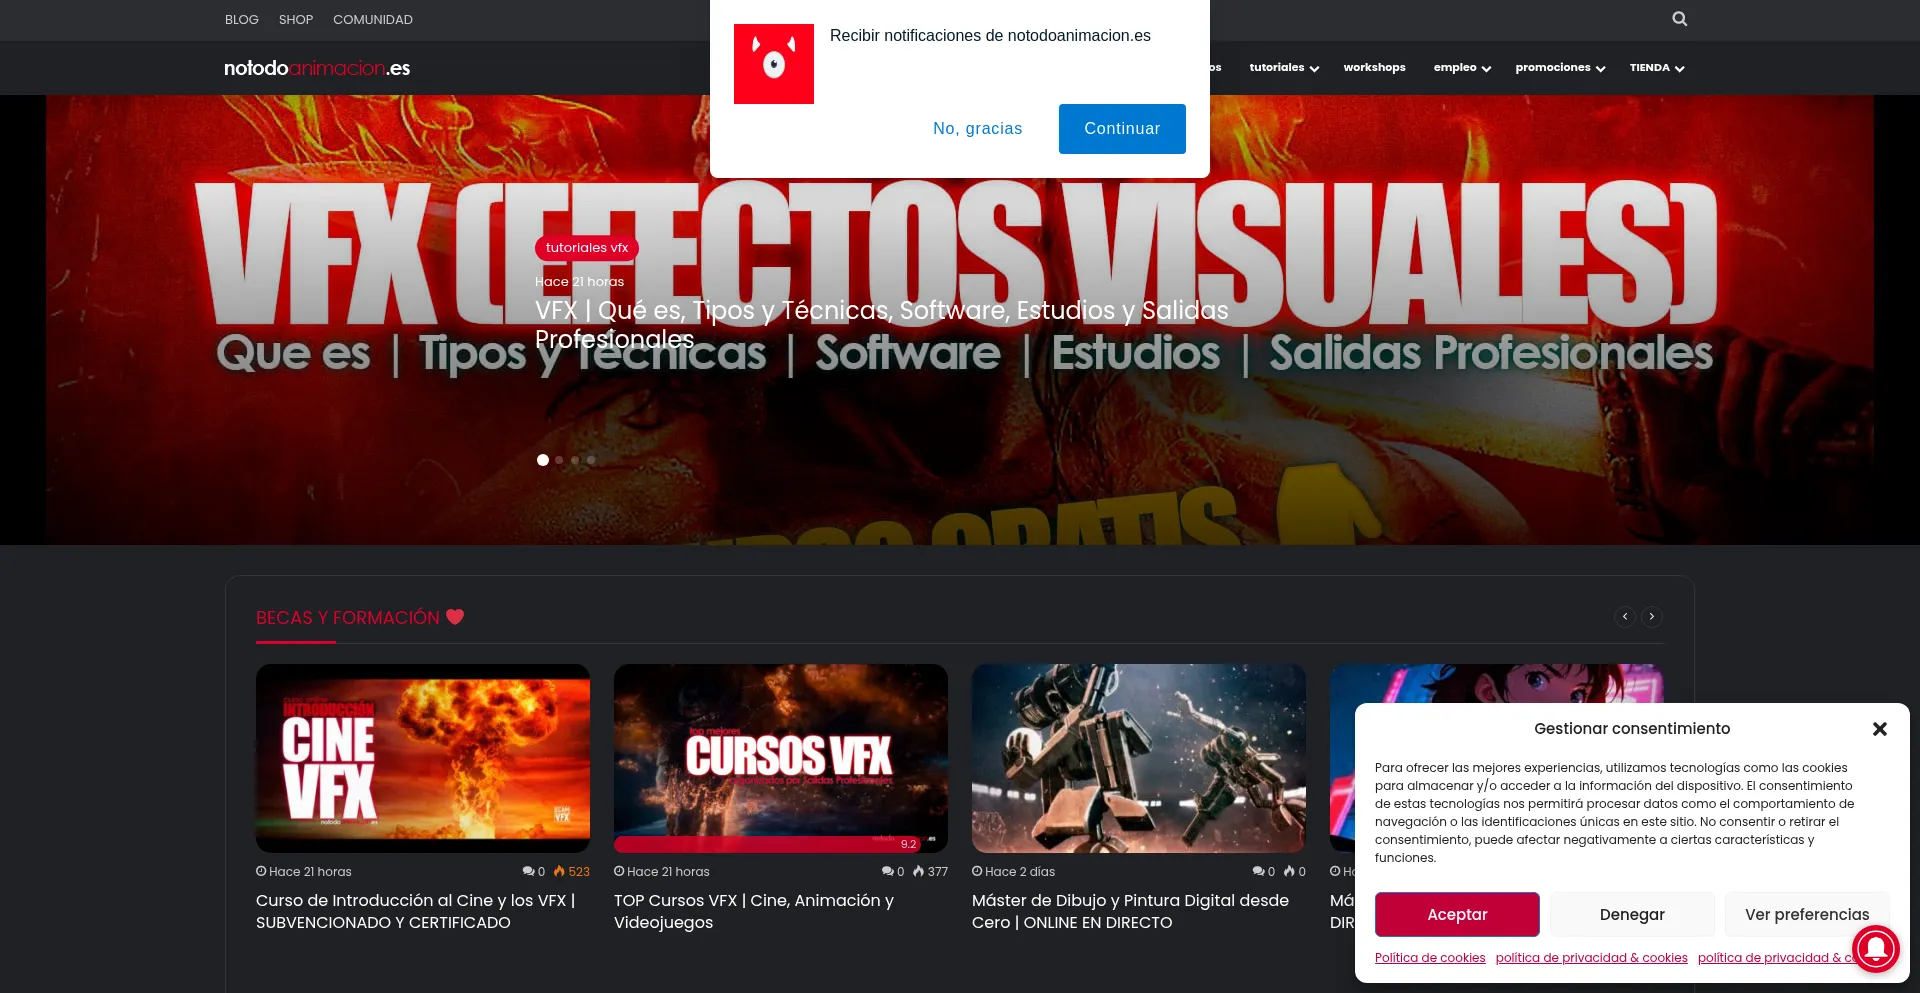
Task: Select the third slider dot
Action: [575, 460]
